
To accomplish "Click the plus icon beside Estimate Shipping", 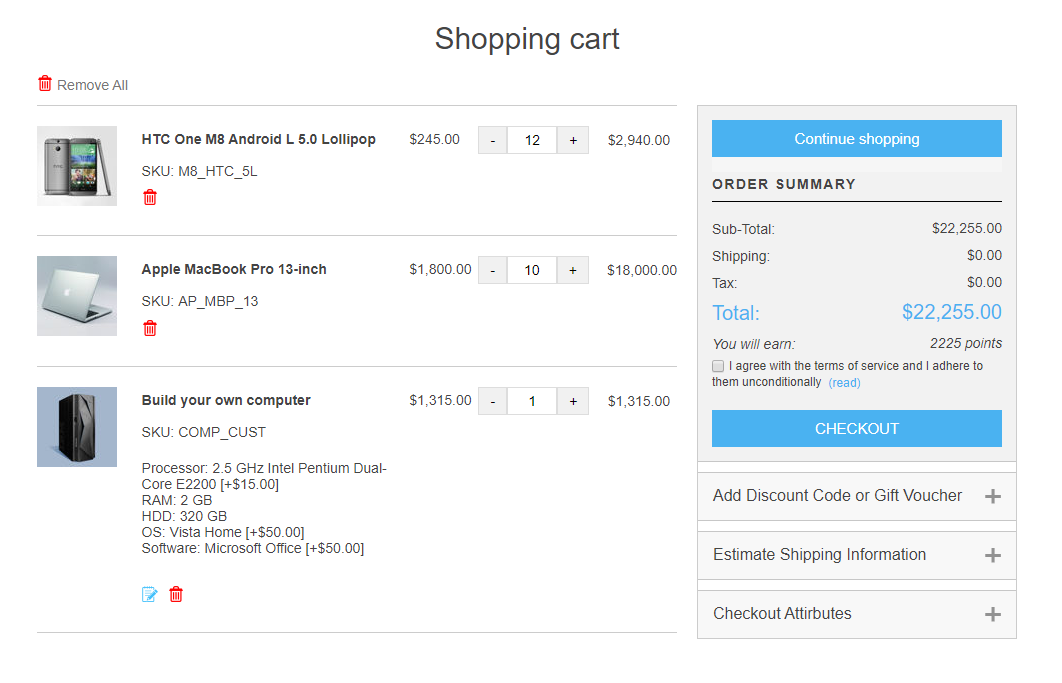I will tap(993, 556).
